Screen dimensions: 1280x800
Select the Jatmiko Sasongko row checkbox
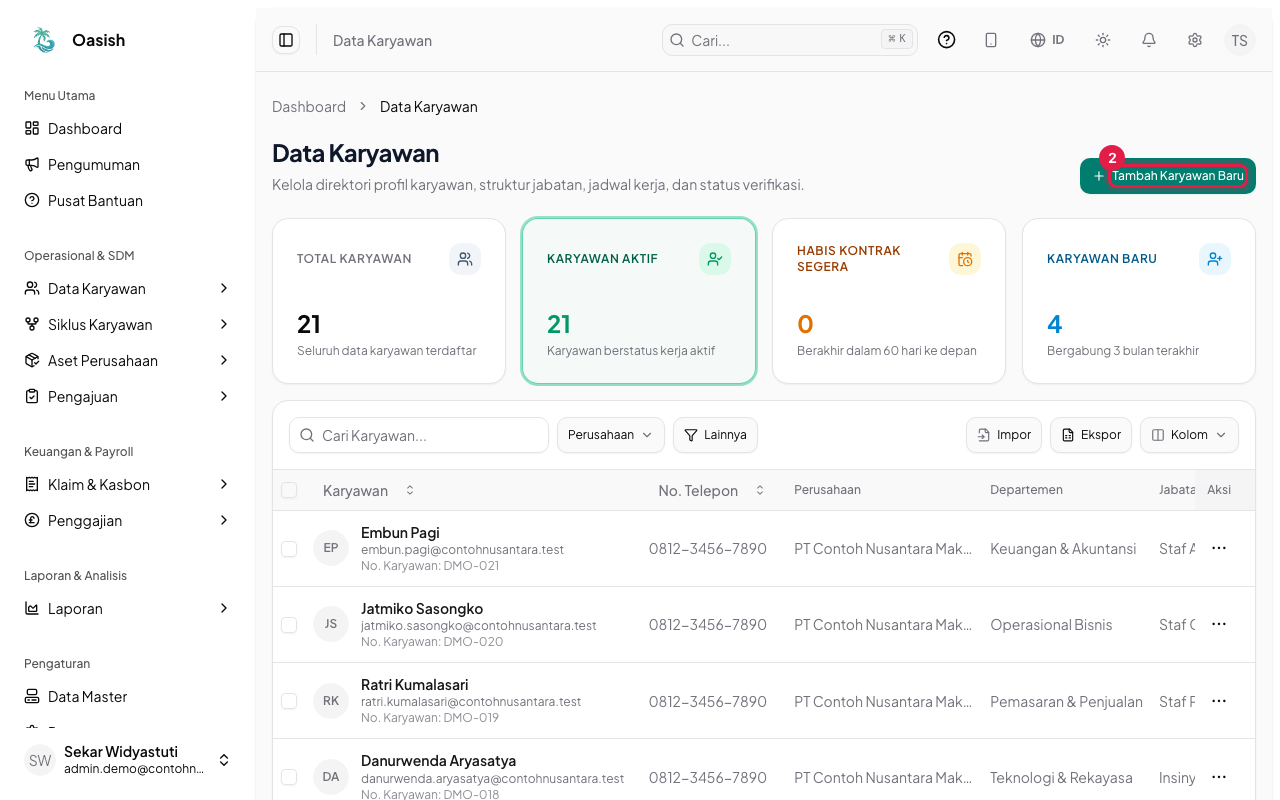(289, 625)
